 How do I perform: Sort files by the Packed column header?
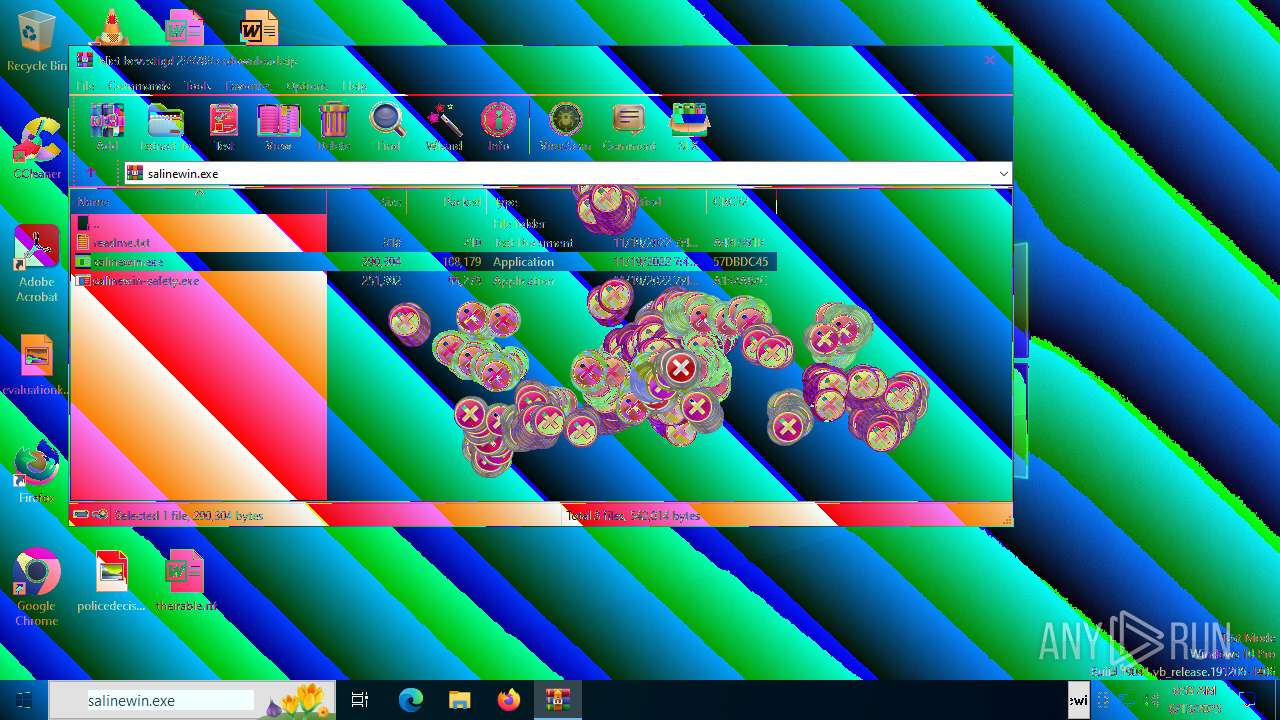tap(447, 201)
